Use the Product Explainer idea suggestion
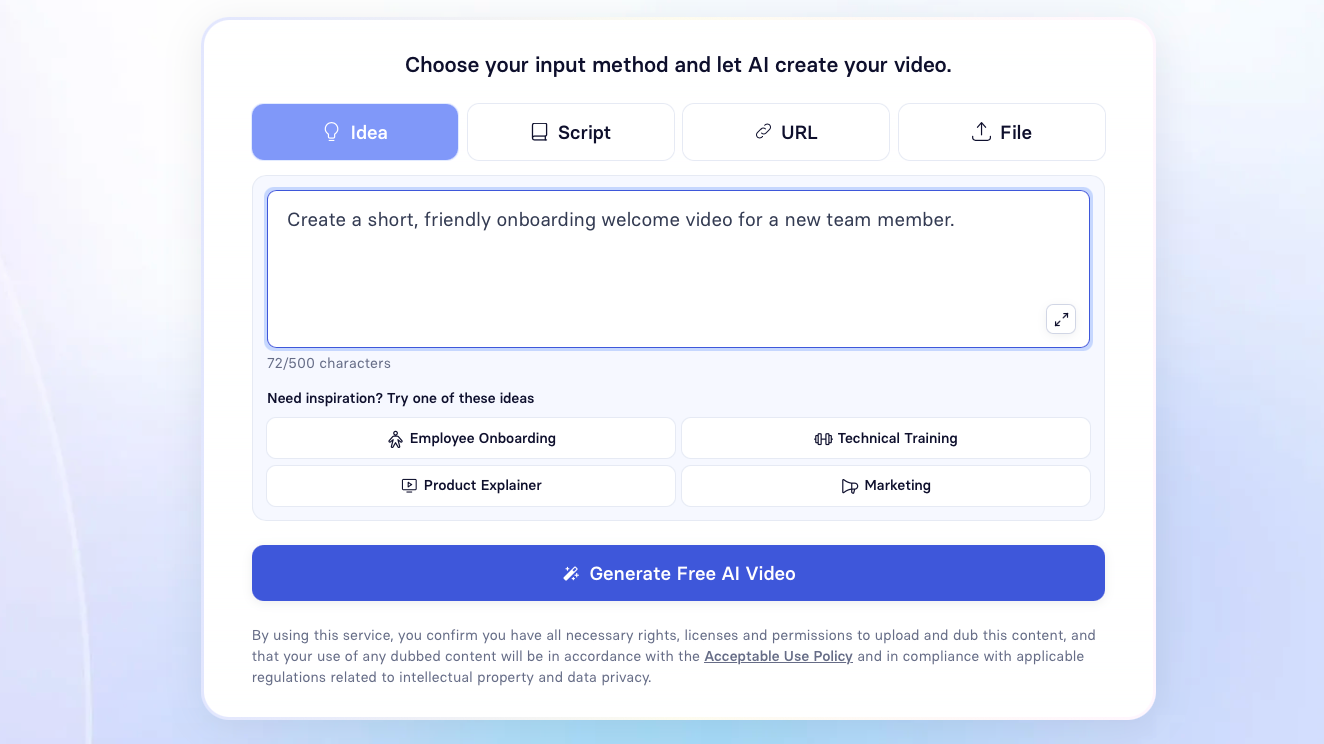This screenshot has width=1324, height=744. [x=471, y=485]
